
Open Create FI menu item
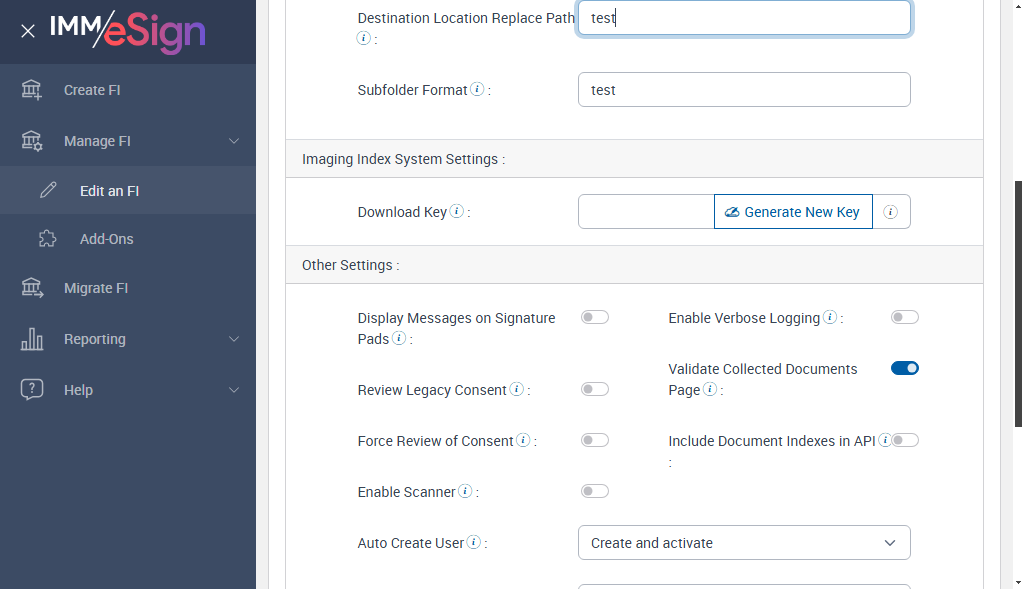click(x=128, y=89)
